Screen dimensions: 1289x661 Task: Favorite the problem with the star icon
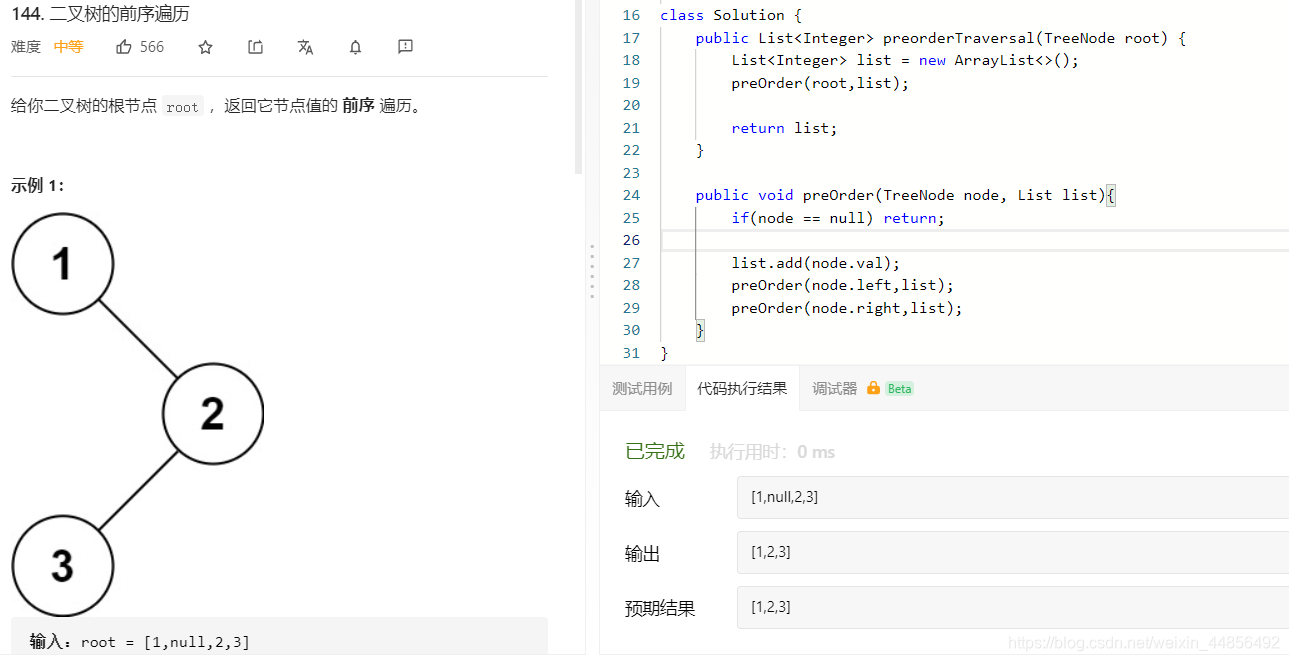[206, 47]
